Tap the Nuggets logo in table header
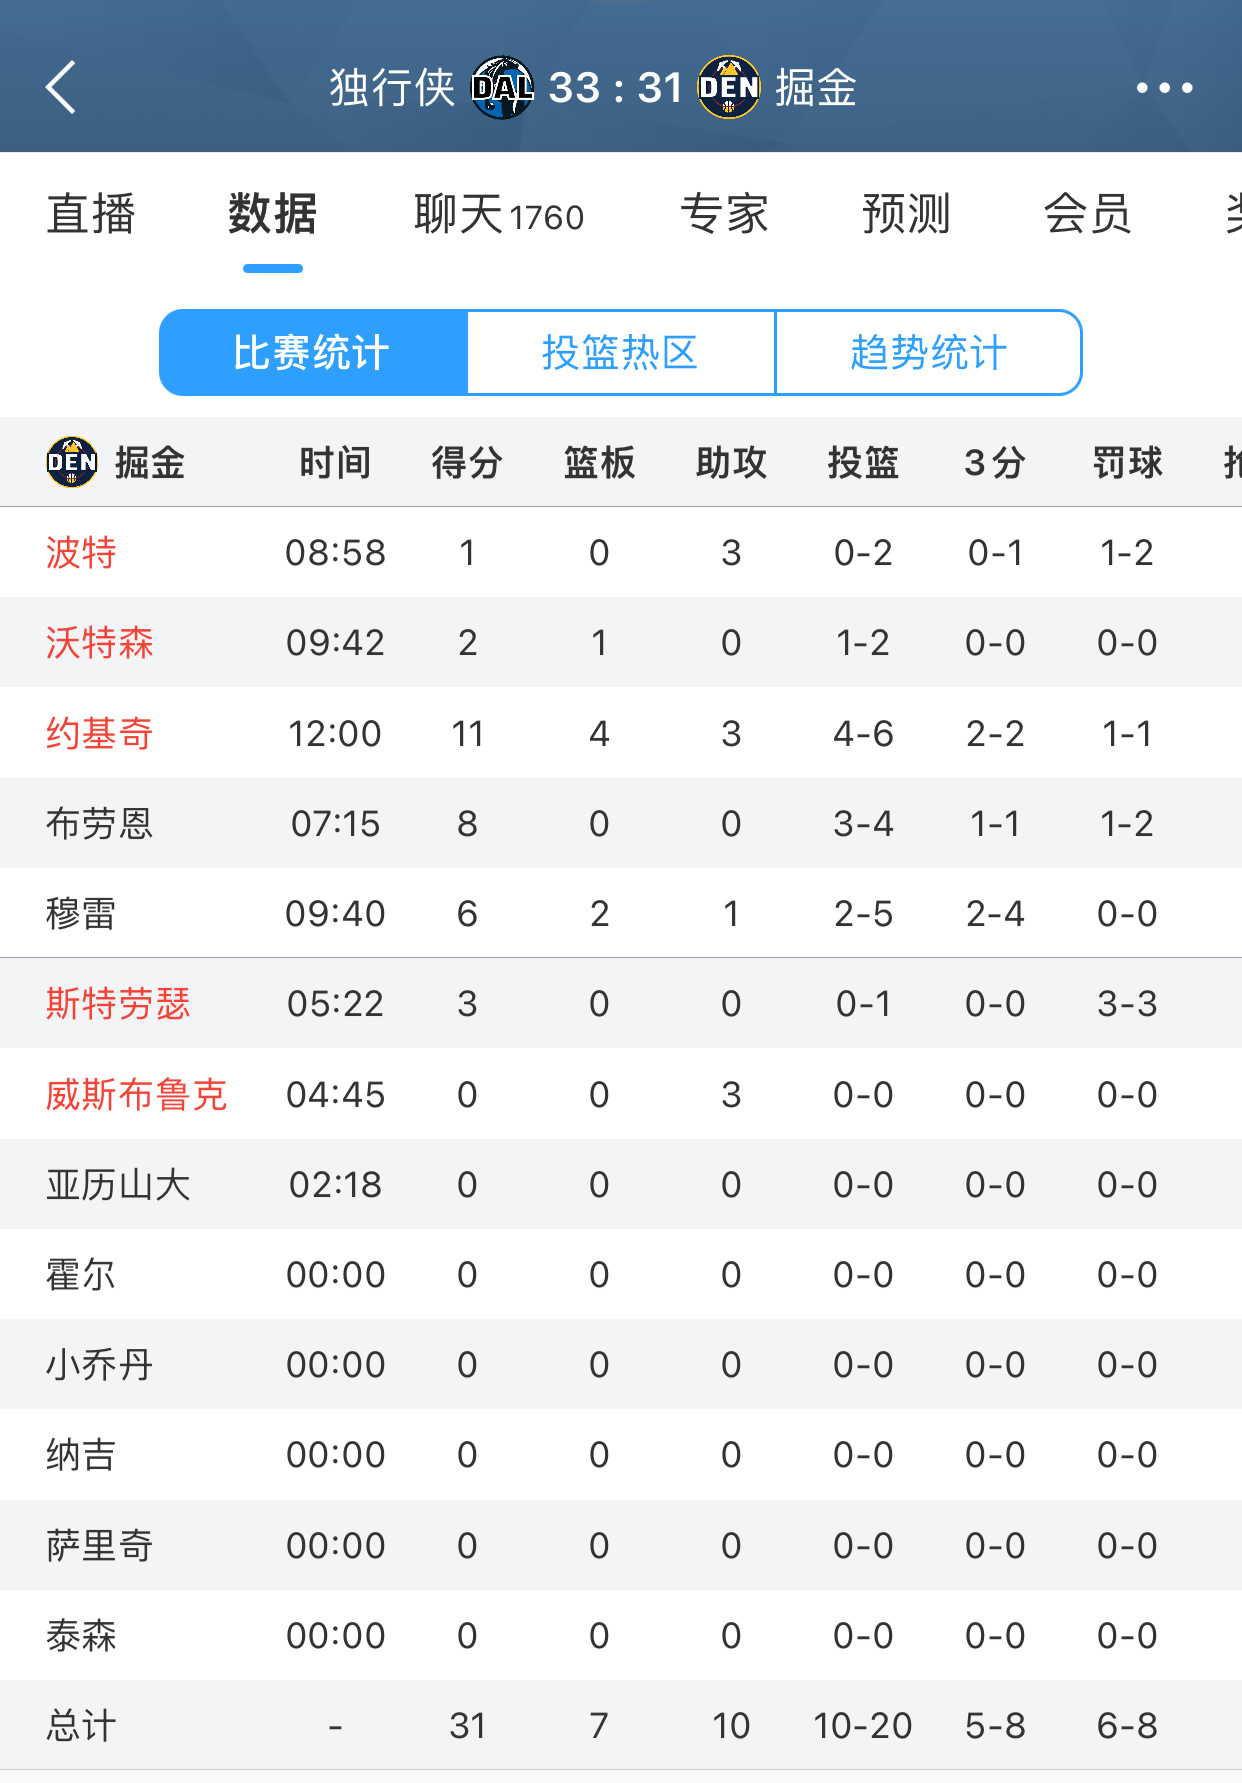Screen dimensions: 1242x1783 tap(72, 462)
